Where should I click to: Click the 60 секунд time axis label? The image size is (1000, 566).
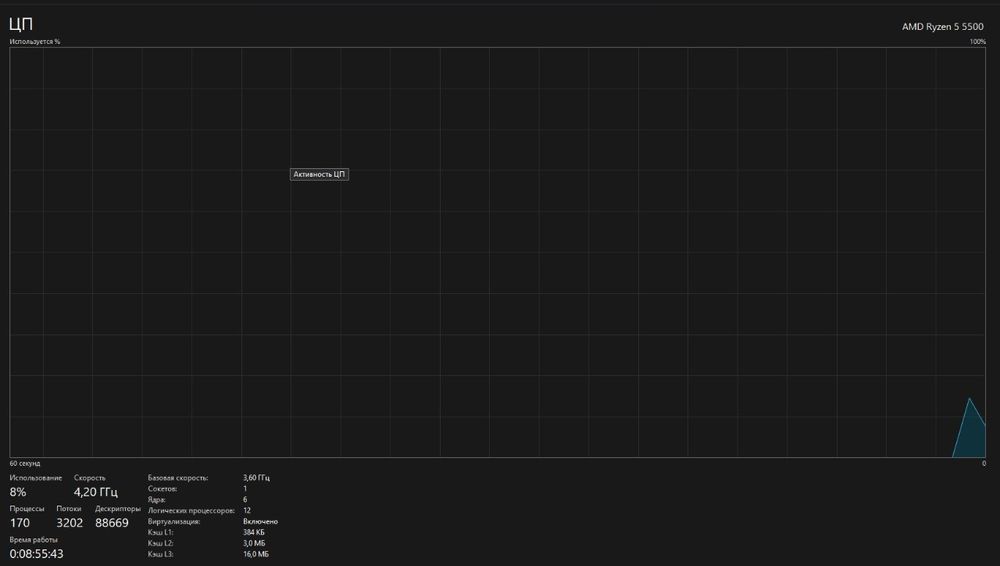[x=25, y=463]
